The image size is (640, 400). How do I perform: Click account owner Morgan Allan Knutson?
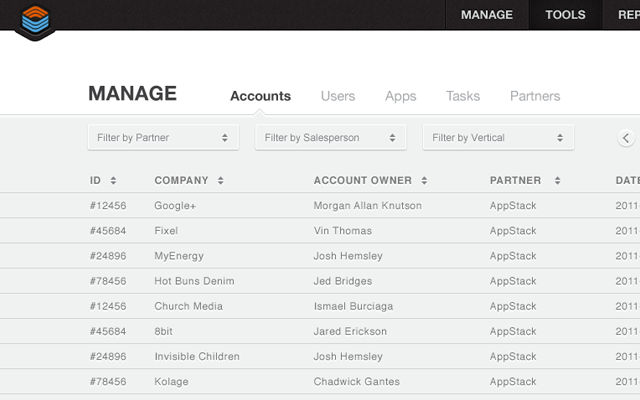[x=367, y=206]
